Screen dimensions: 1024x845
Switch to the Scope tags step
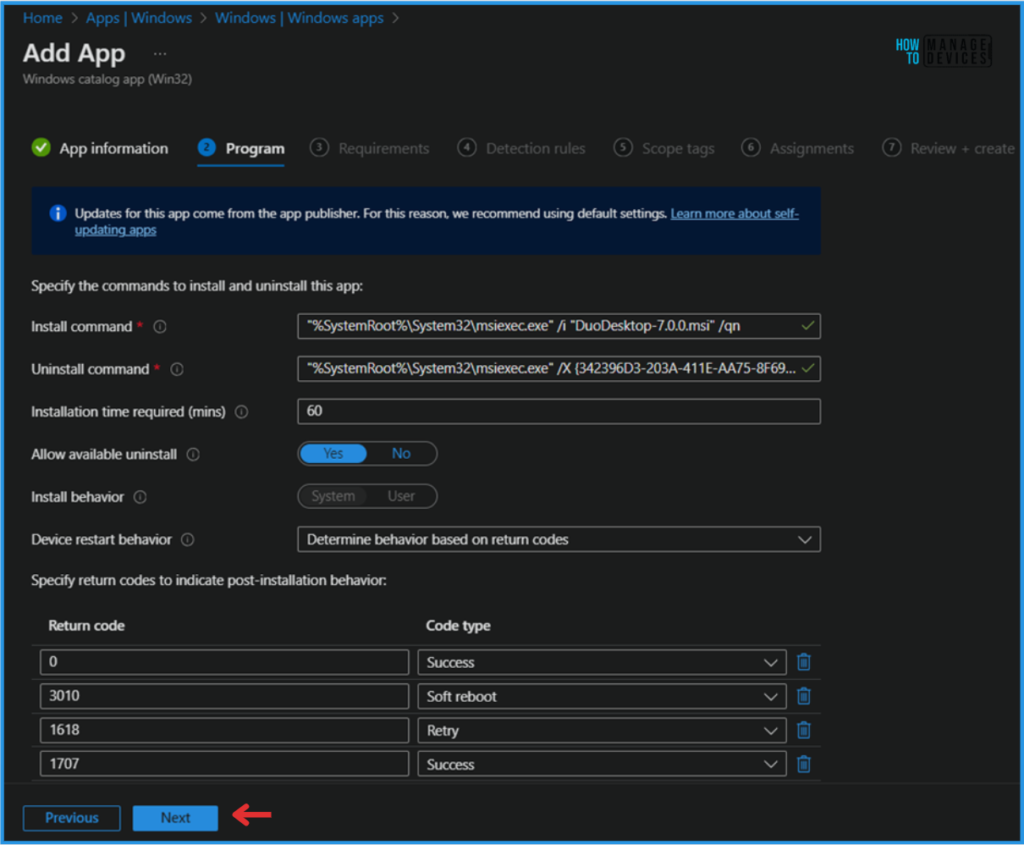click(664, 149)
